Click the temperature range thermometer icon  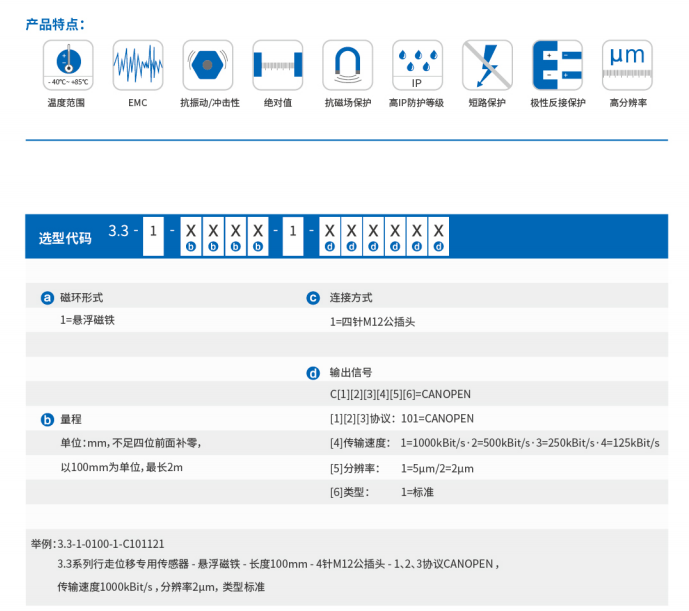67,65
